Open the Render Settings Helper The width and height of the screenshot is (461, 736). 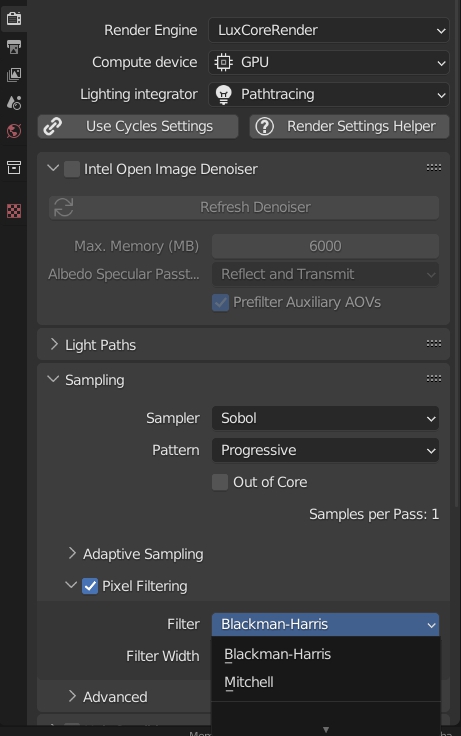click(349, 126)
